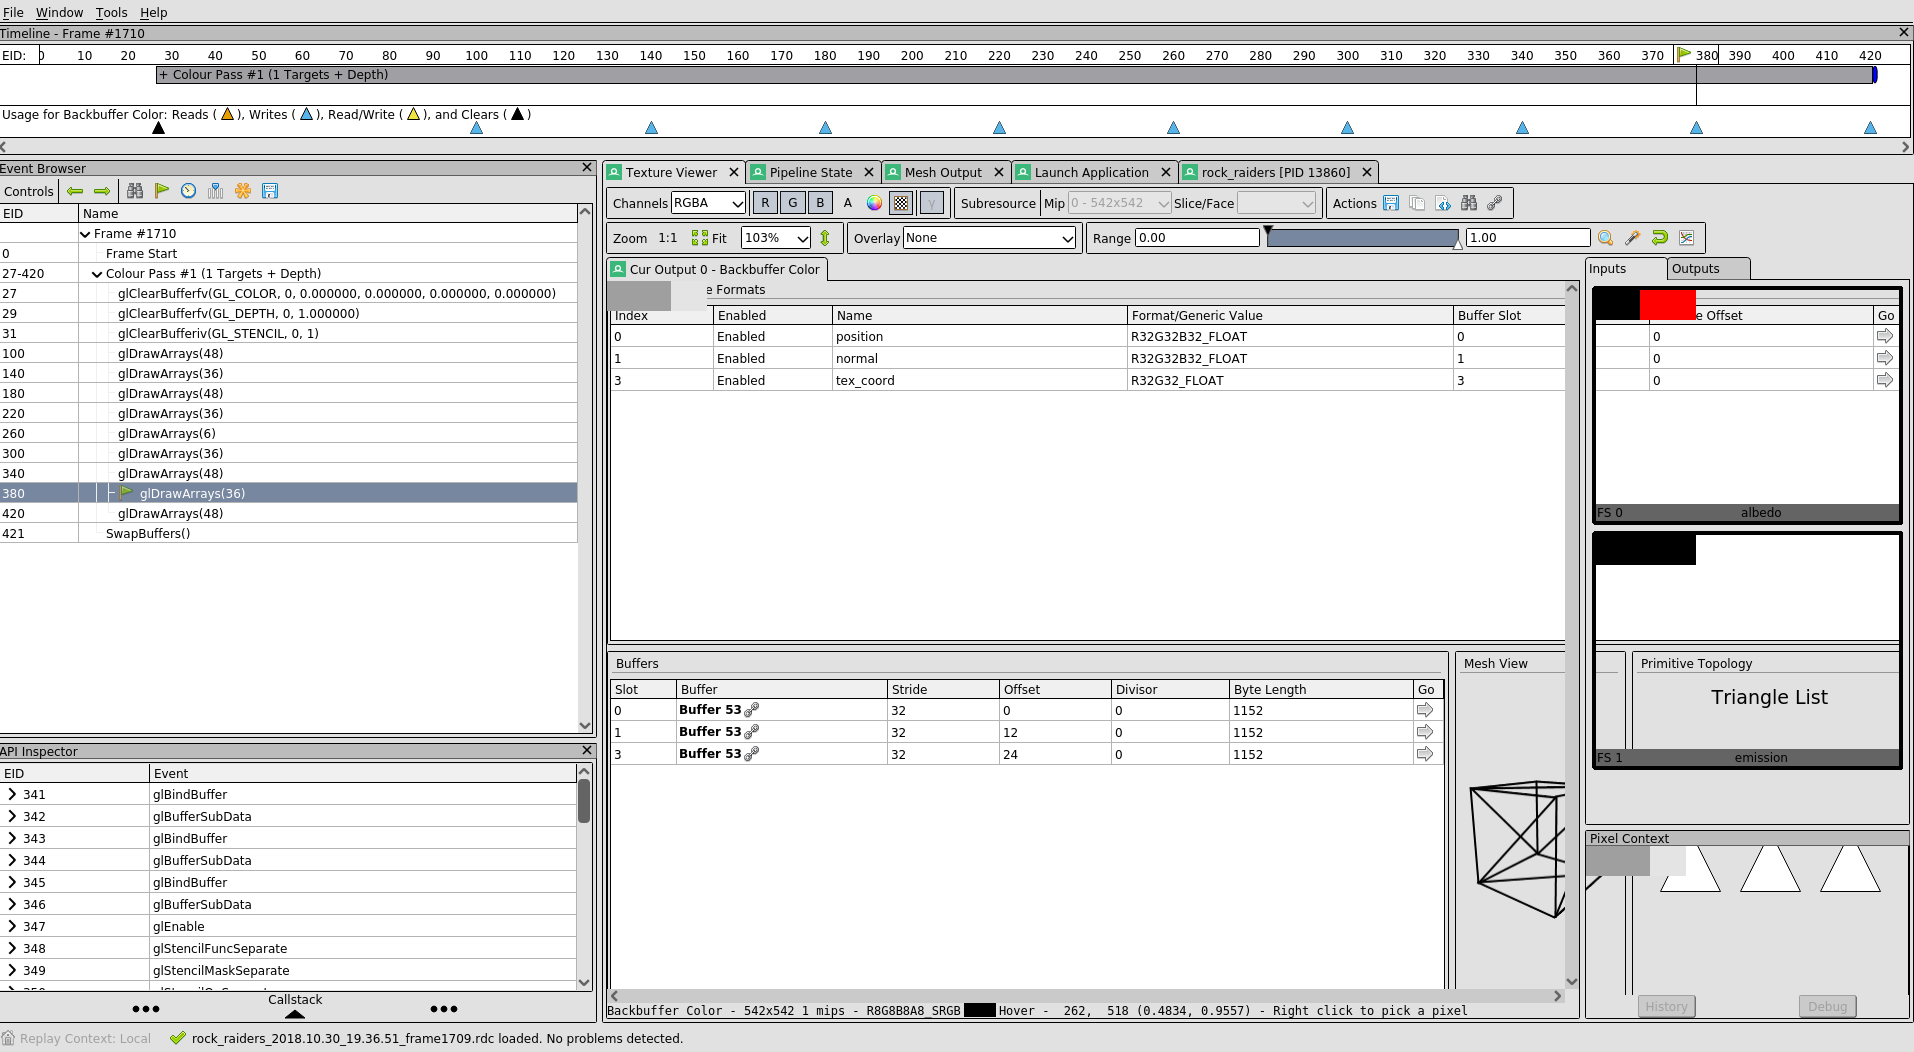The height and width of the screenshot is (1052, 1914).
Task: Export events with the Event Browser save icon
Action: pyautogui.click(x=270, y=191)
